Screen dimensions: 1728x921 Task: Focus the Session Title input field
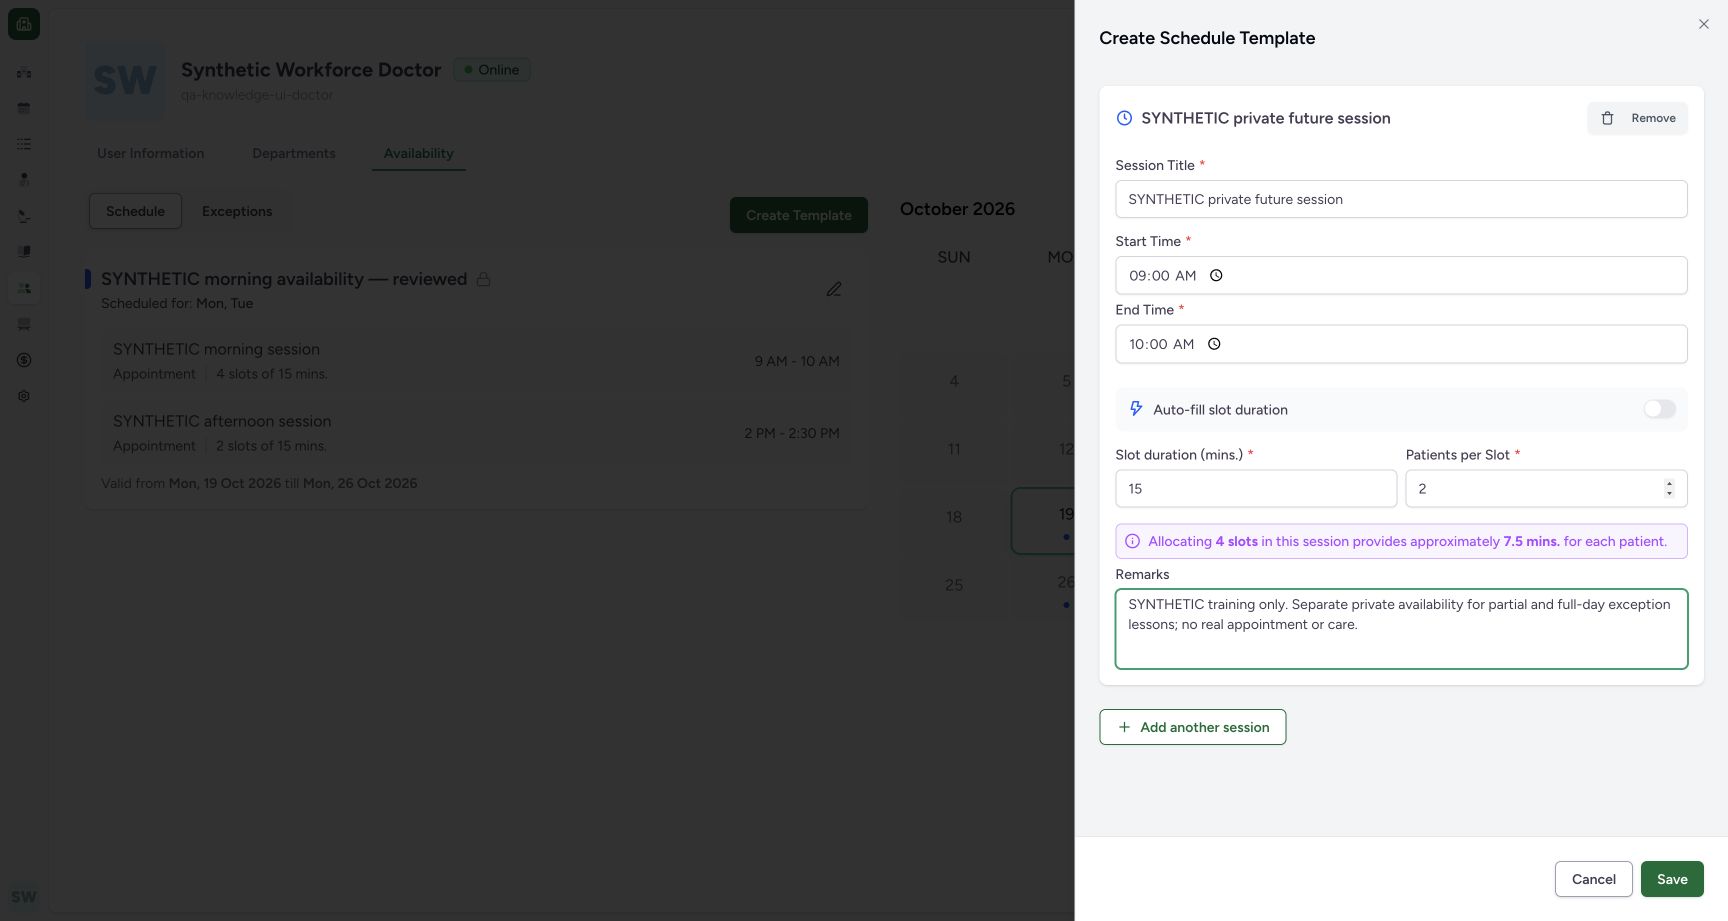[x=1401, y=199]
